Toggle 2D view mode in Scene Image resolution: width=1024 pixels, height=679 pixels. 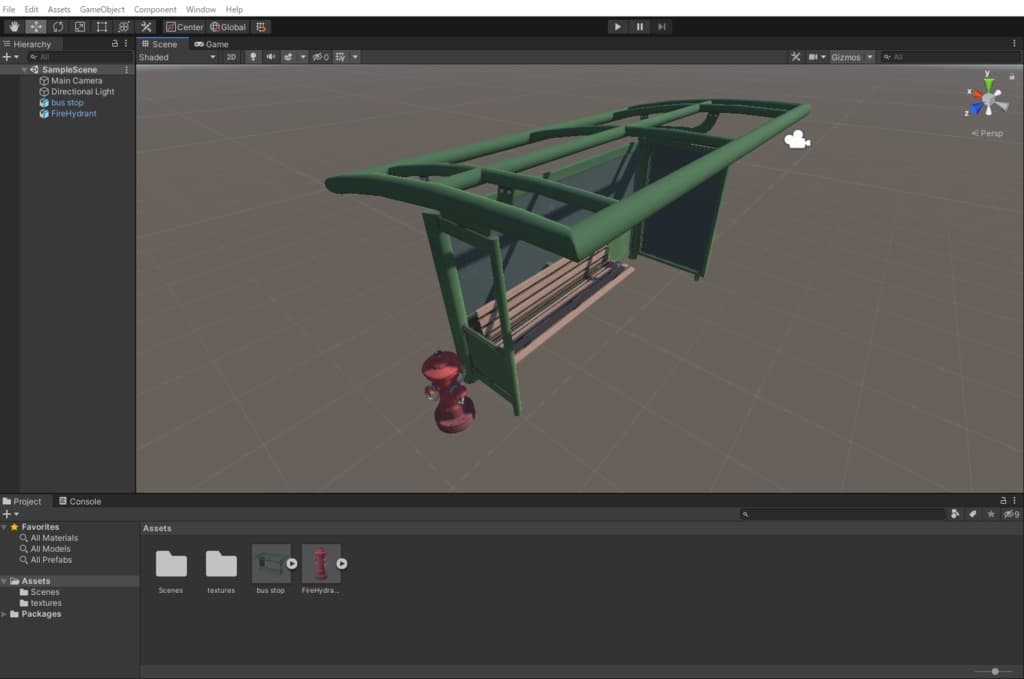231,57
